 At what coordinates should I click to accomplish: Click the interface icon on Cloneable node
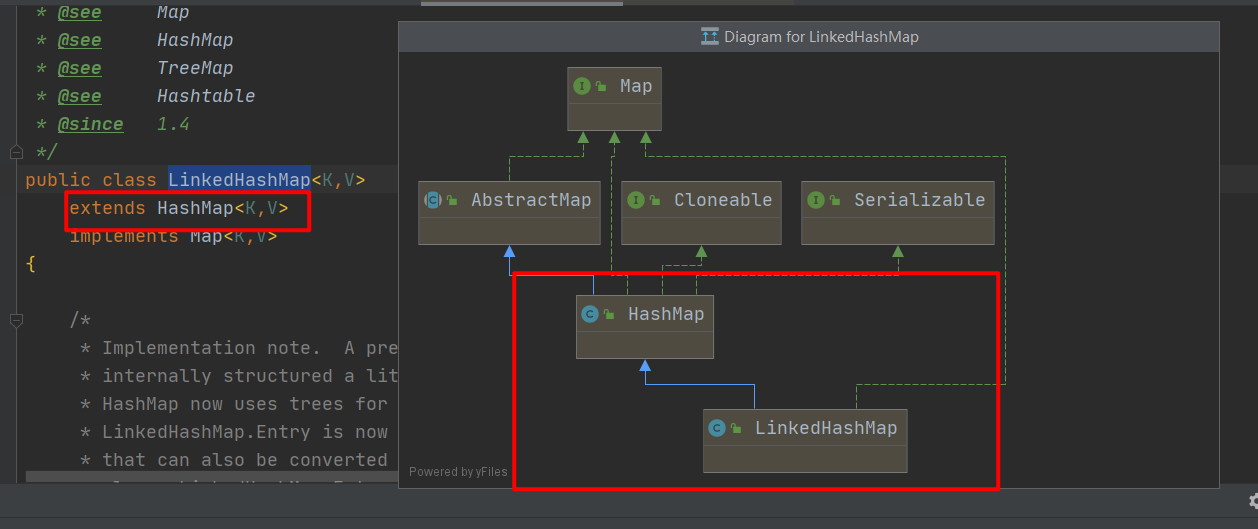tap(636, 200)
